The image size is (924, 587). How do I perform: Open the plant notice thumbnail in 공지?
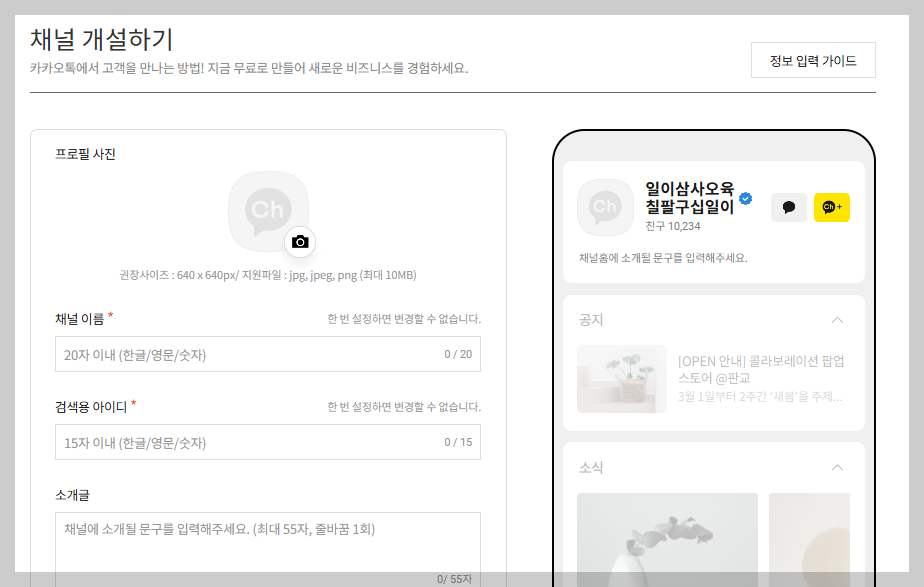pyautogui.click(x=622, y=379)
